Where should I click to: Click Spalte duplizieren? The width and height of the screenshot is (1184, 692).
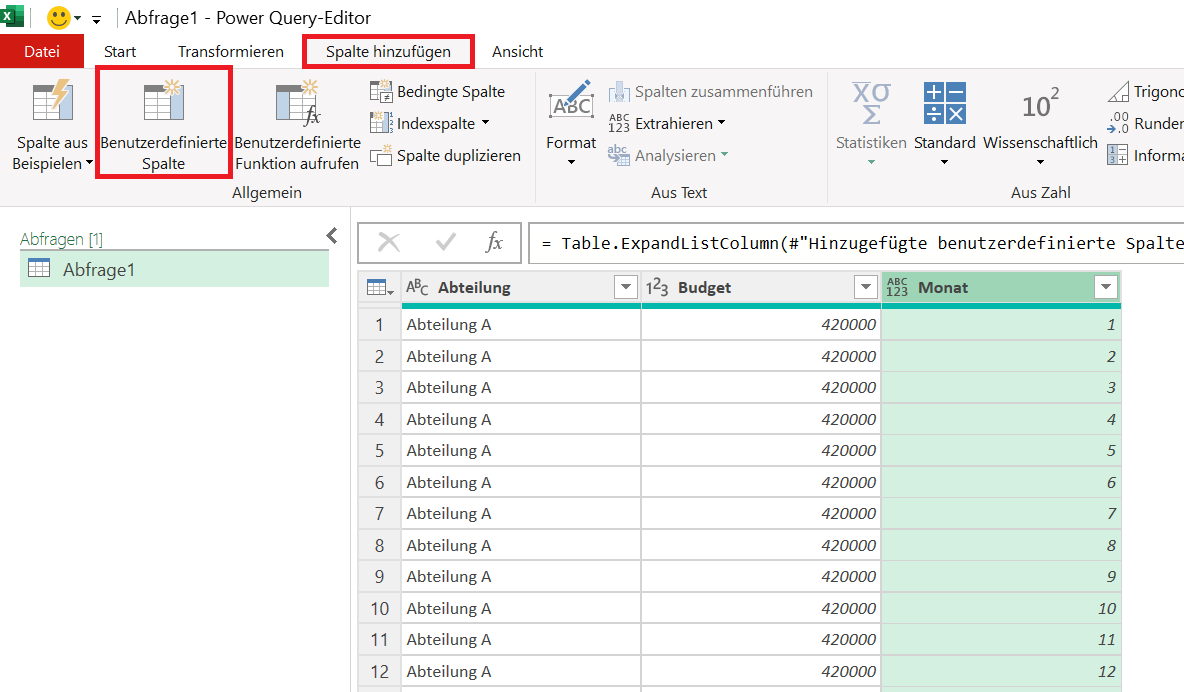445,156
